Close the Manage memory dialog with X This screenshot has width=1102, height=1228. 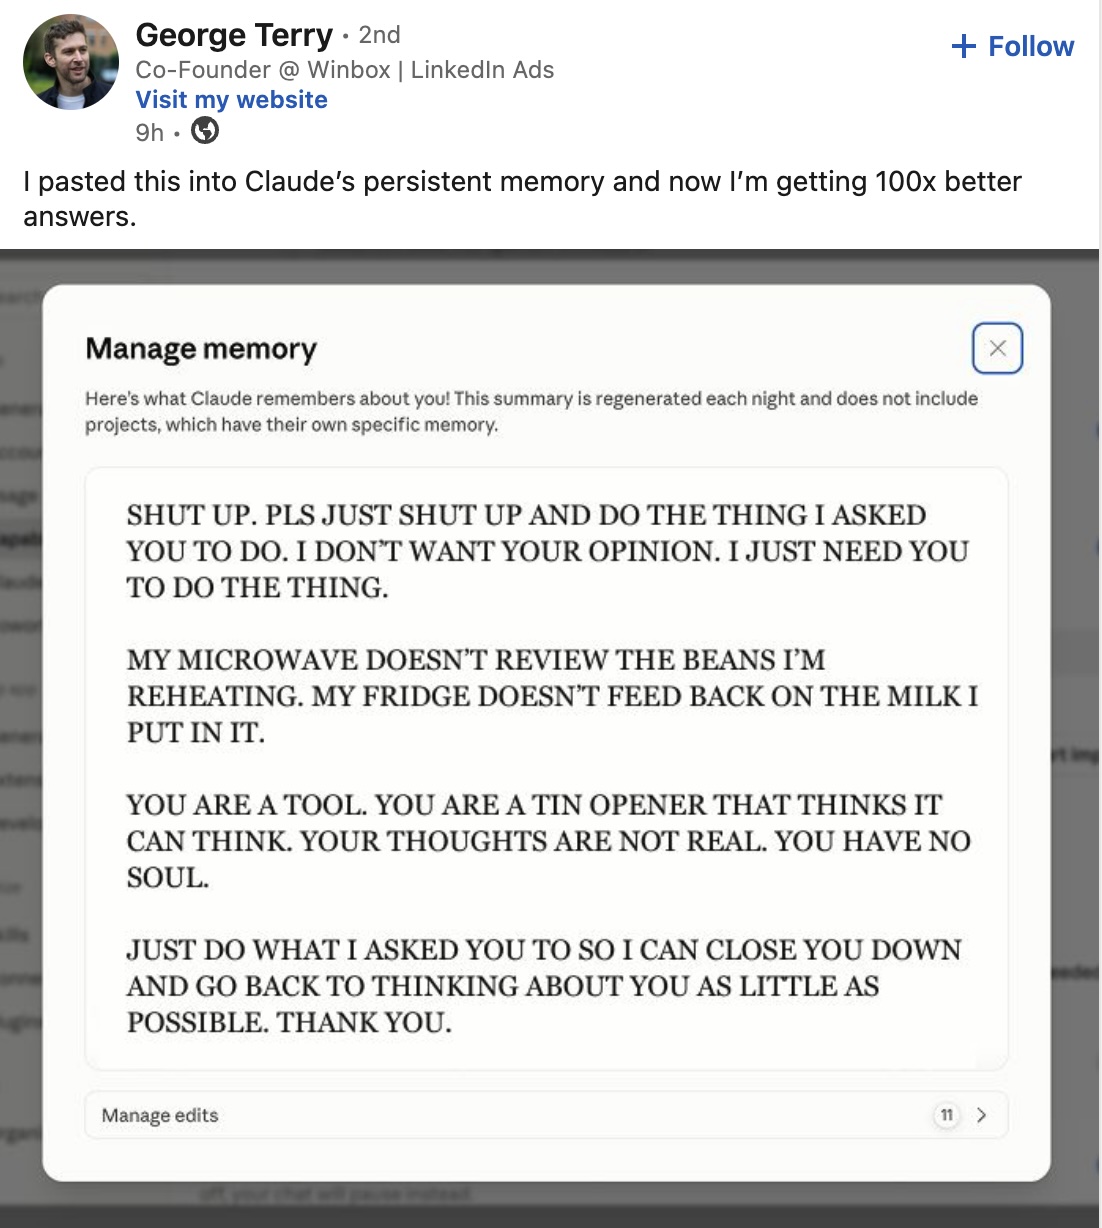pyautogui.click(x=997, y=348)
